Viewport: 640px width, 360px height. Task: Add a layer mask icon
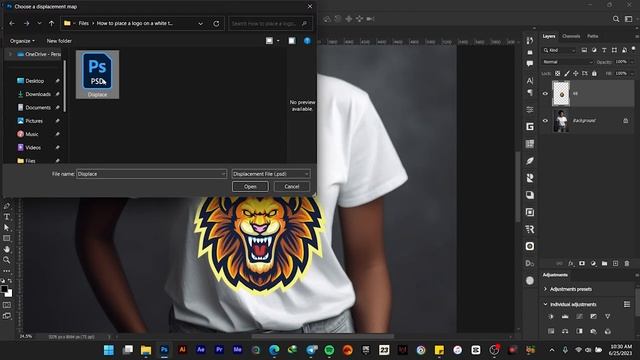coord(582,264)
